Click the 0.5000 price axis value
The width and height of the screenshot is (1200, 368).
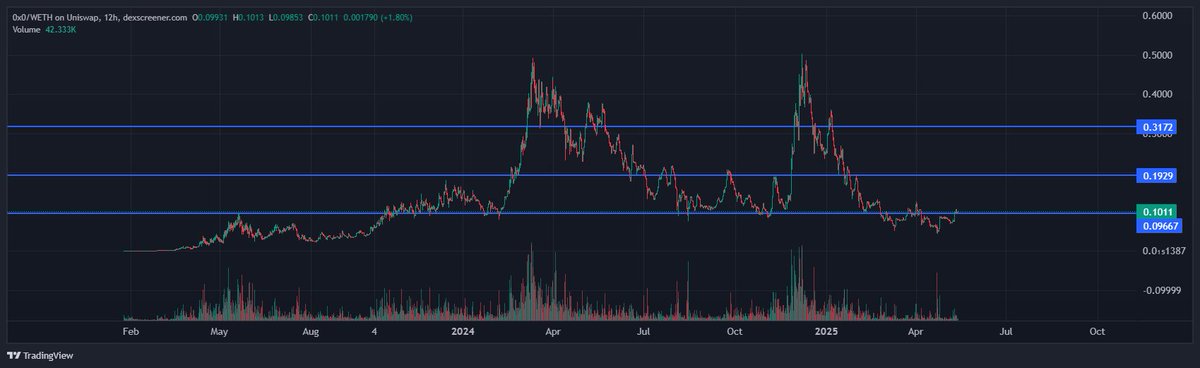point(1156,55)
